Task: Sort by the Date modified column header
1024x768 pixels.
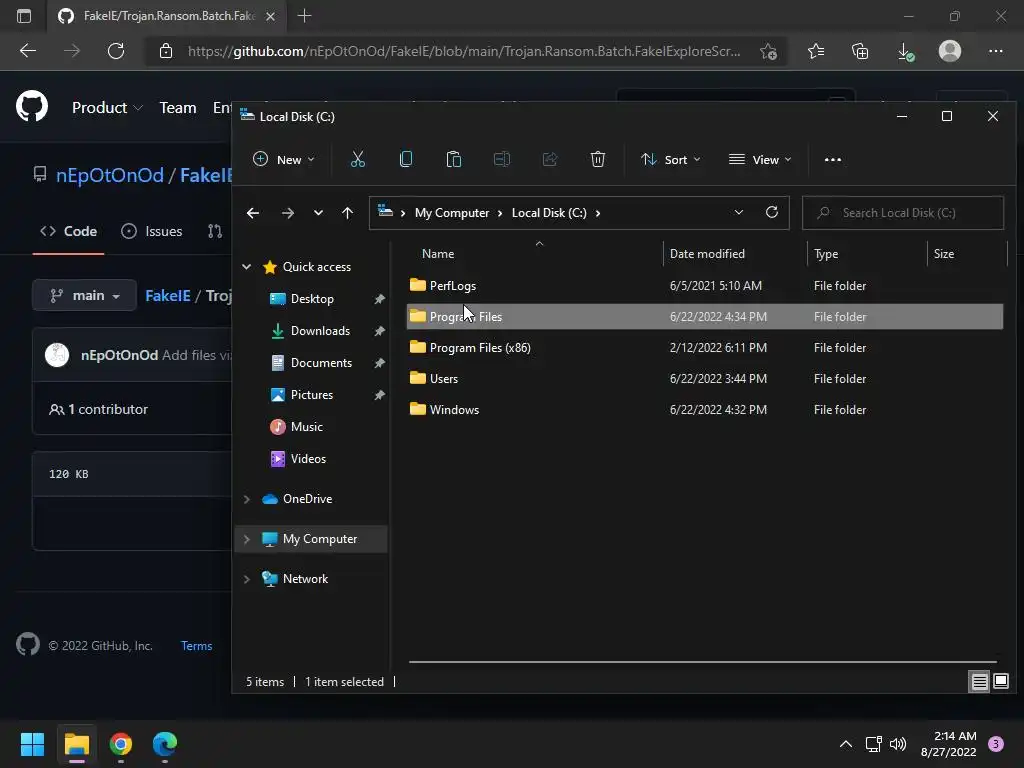Action: [707, 253]
